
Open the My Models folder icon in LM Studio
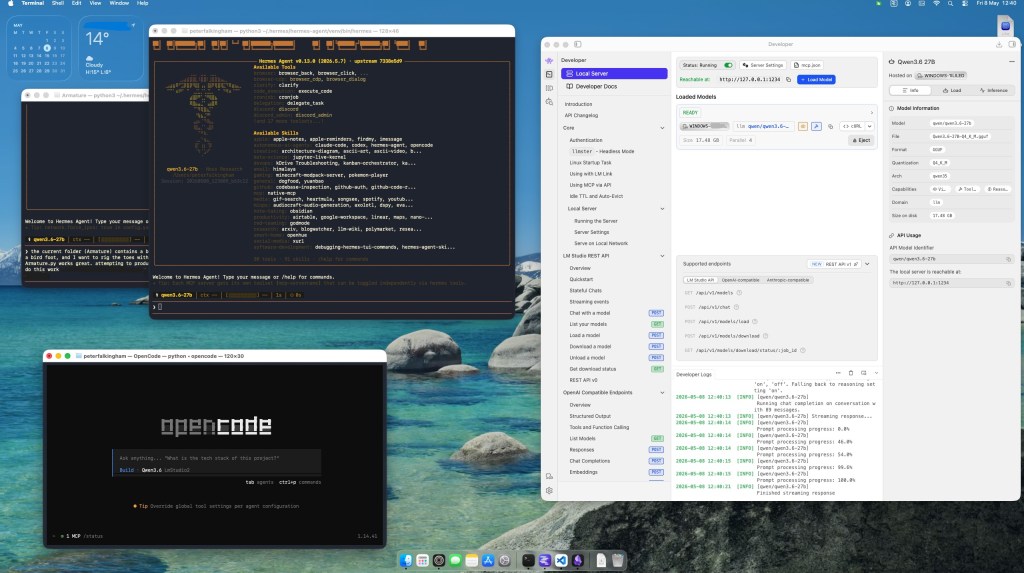(x=549, y=88)
